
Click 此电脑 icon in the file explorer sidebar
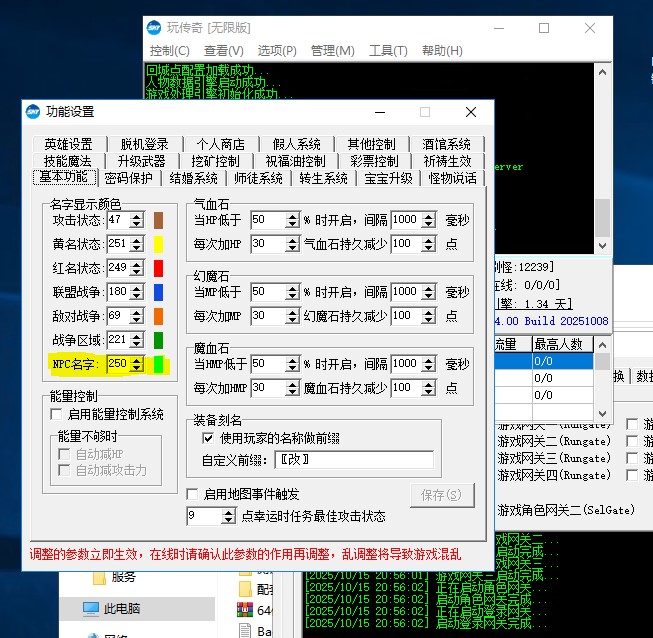click(x=90, y=608)
